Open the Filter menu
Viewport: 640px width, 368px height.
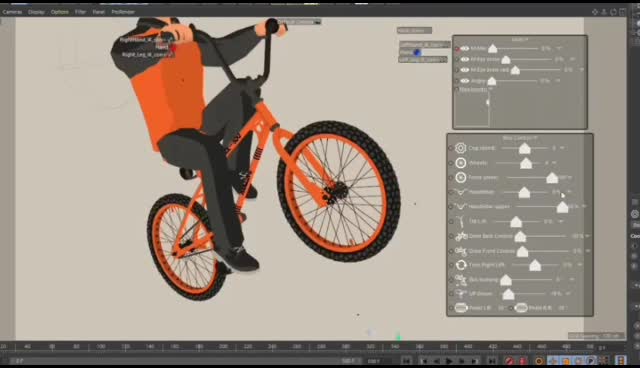click(x=80, y=12)
